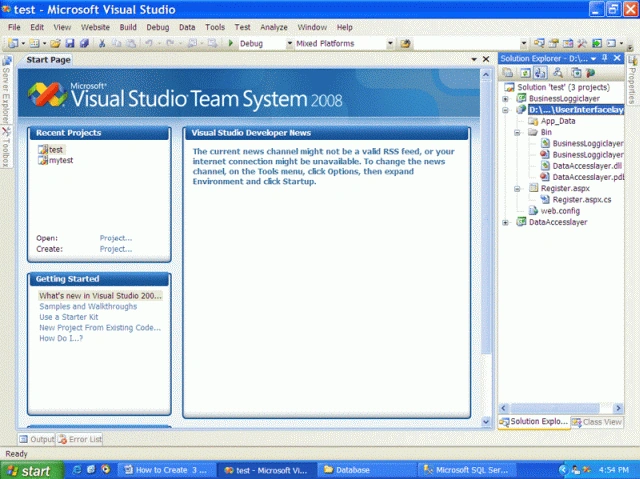640x479 pixels.
Task: Collapse the Bin folder node
Action: (517, 133)
